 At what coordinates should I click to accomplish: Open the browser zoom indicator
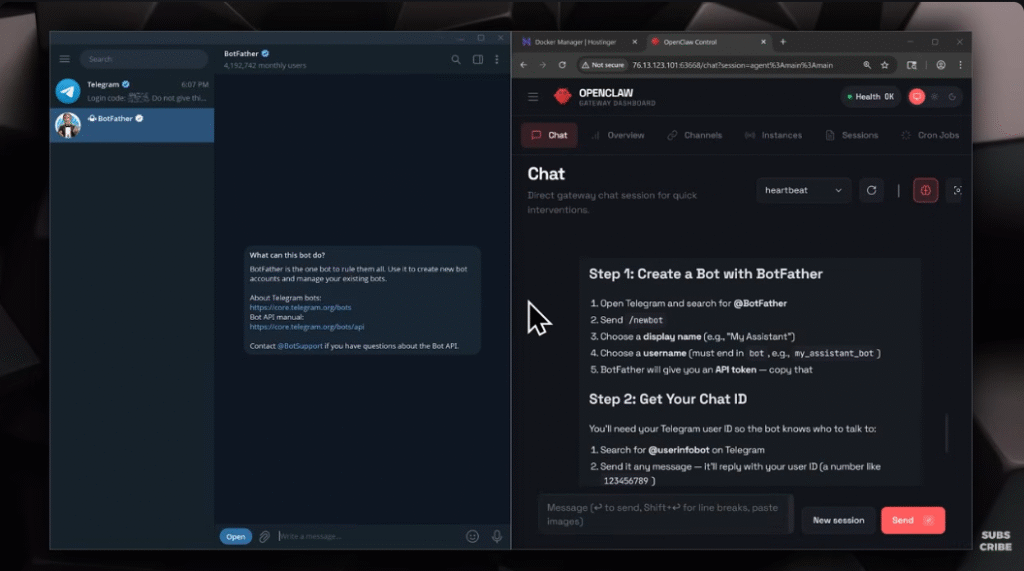(x=867, y=65)
